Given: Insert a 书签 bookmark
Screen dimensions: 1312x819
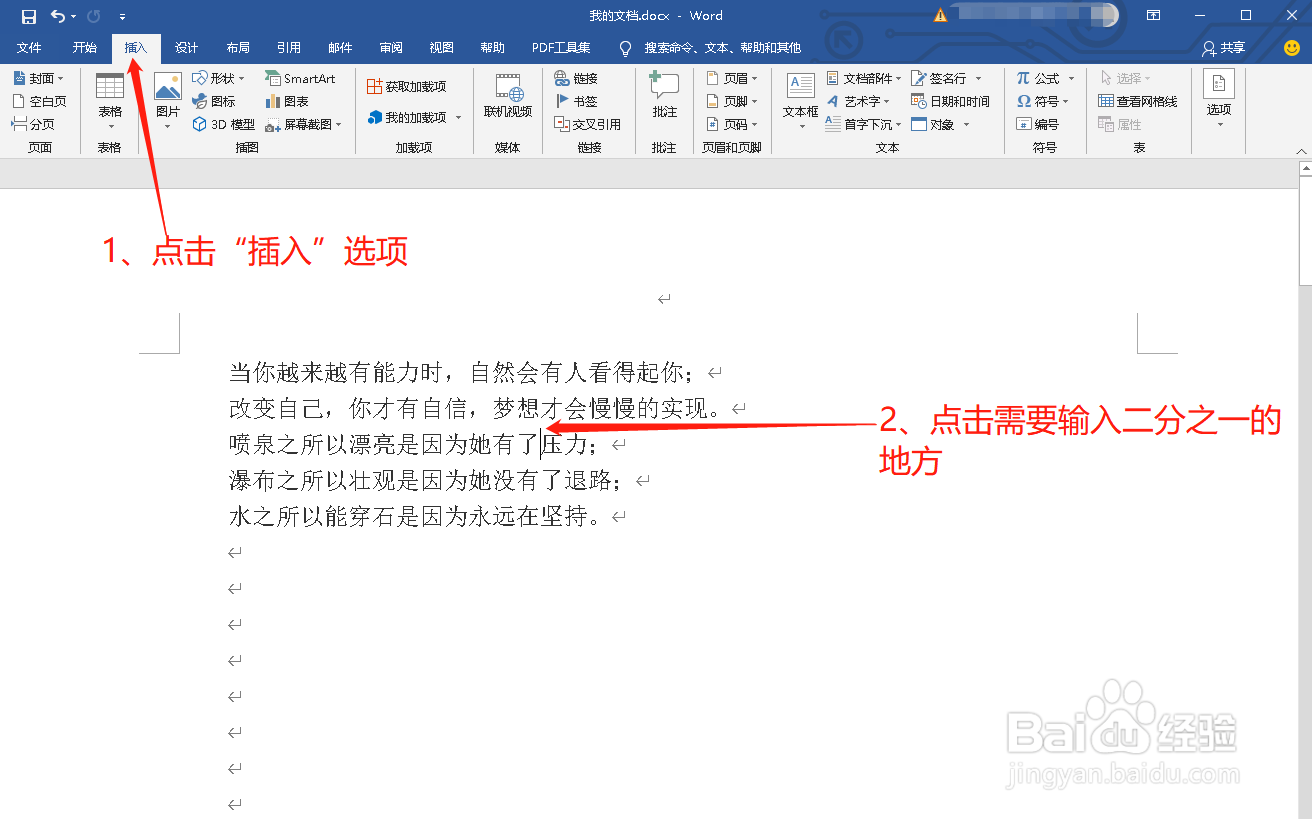Looking at the screenshot, I should tap(576, 101).
